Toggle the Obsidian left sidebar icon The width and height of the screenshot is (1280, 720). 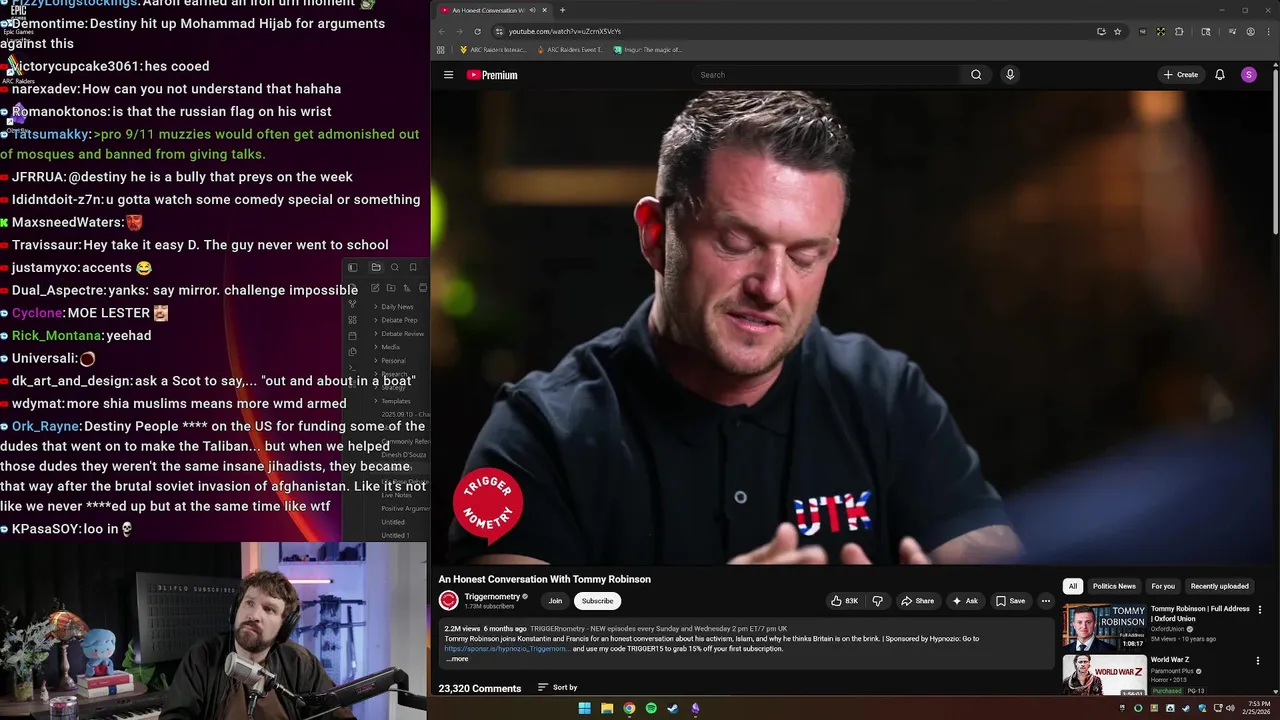[352, 268]
